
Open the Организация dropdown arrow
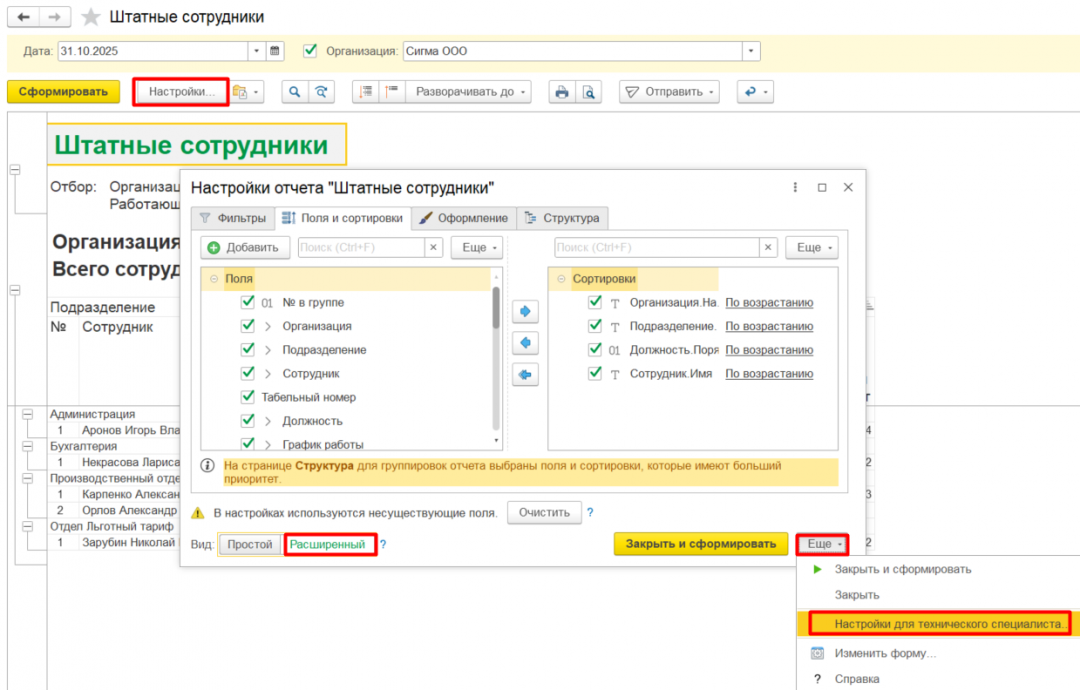(x=751, y=51)
